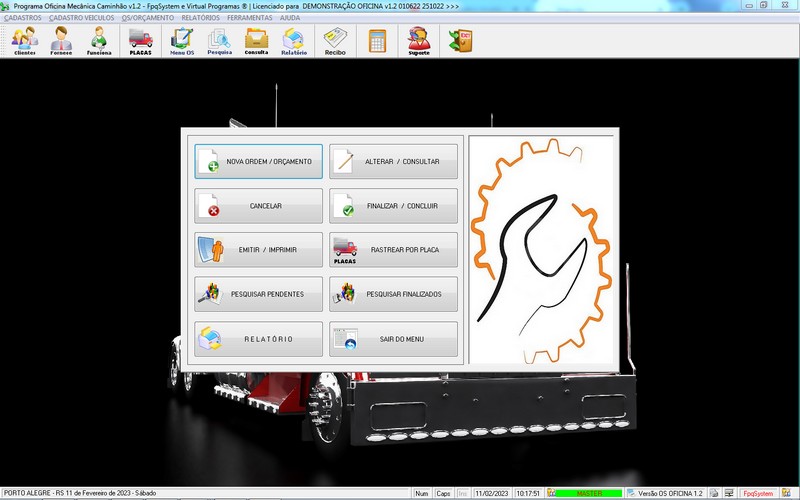Click the Pesquisa magnifier toolbar icon
The image size is (800, 500).
(x=219, y=41)
